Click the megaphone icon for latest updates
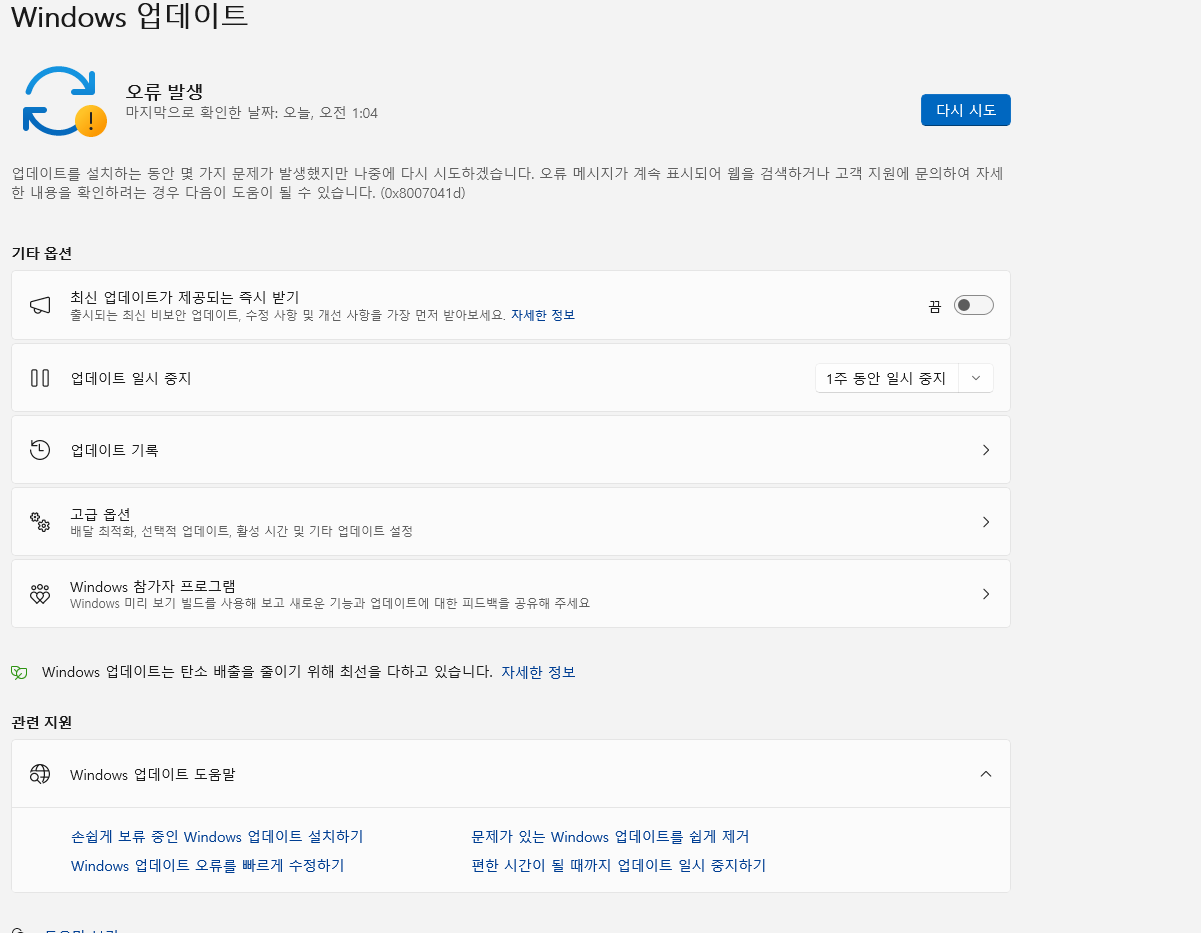This screenshot has width=1201, height=933. point(40,305)
